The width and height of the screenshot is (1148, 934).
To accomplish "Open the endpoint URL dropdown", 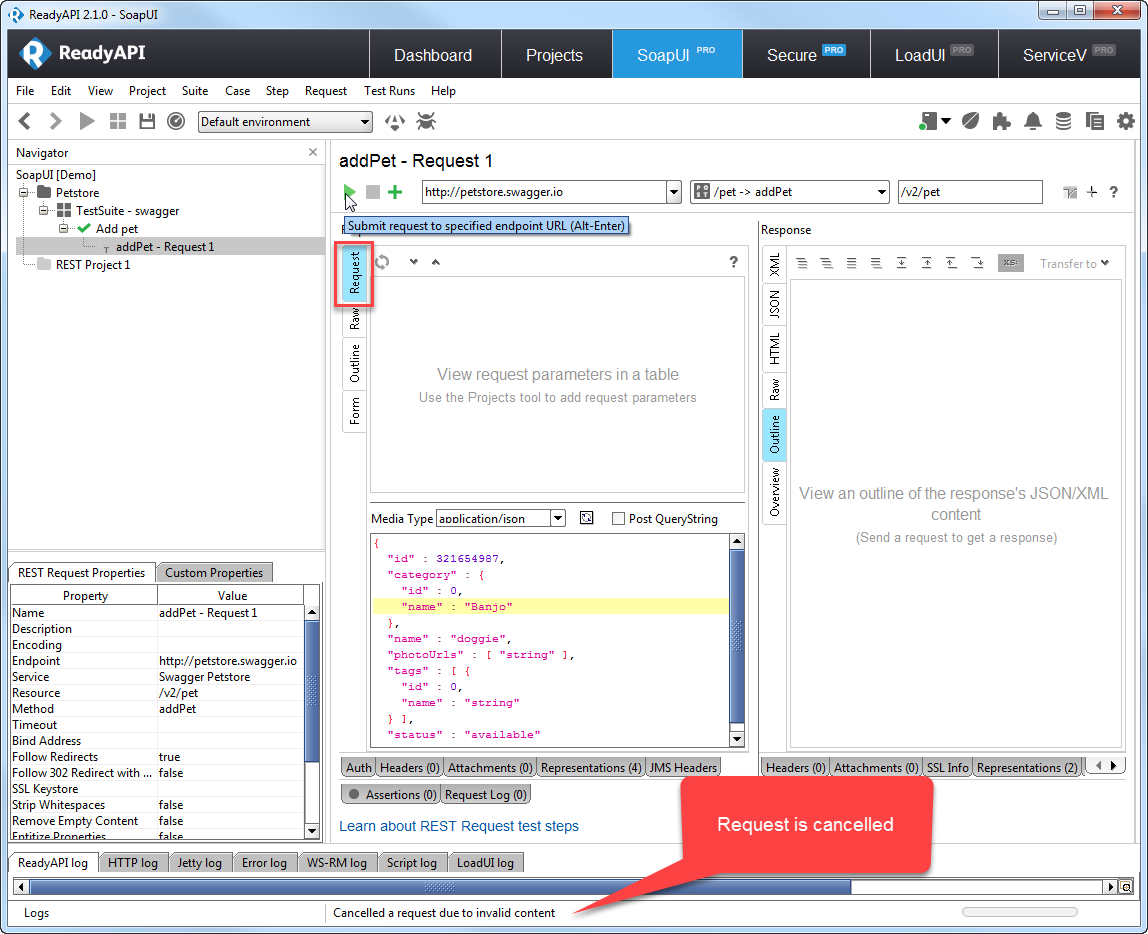I will (x=672, y=192).
